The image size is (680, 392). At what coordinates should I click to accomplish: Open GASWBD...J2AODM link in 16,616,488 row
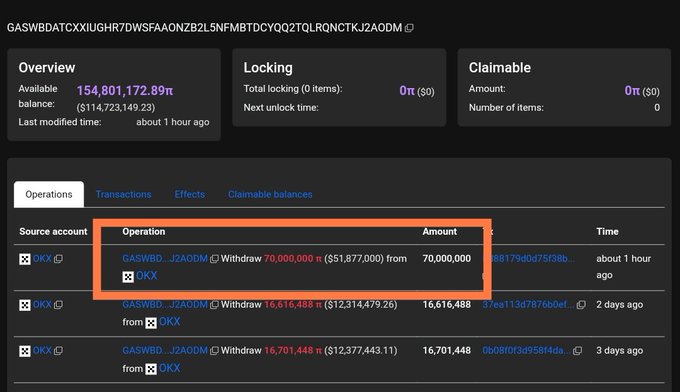165,304
